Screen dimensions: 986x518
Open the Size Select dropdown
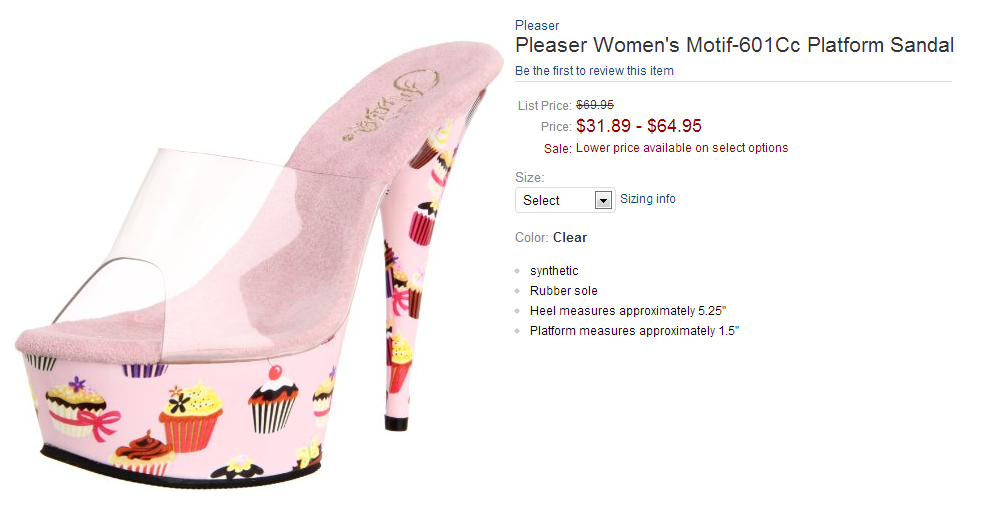(x=556, y=200)
